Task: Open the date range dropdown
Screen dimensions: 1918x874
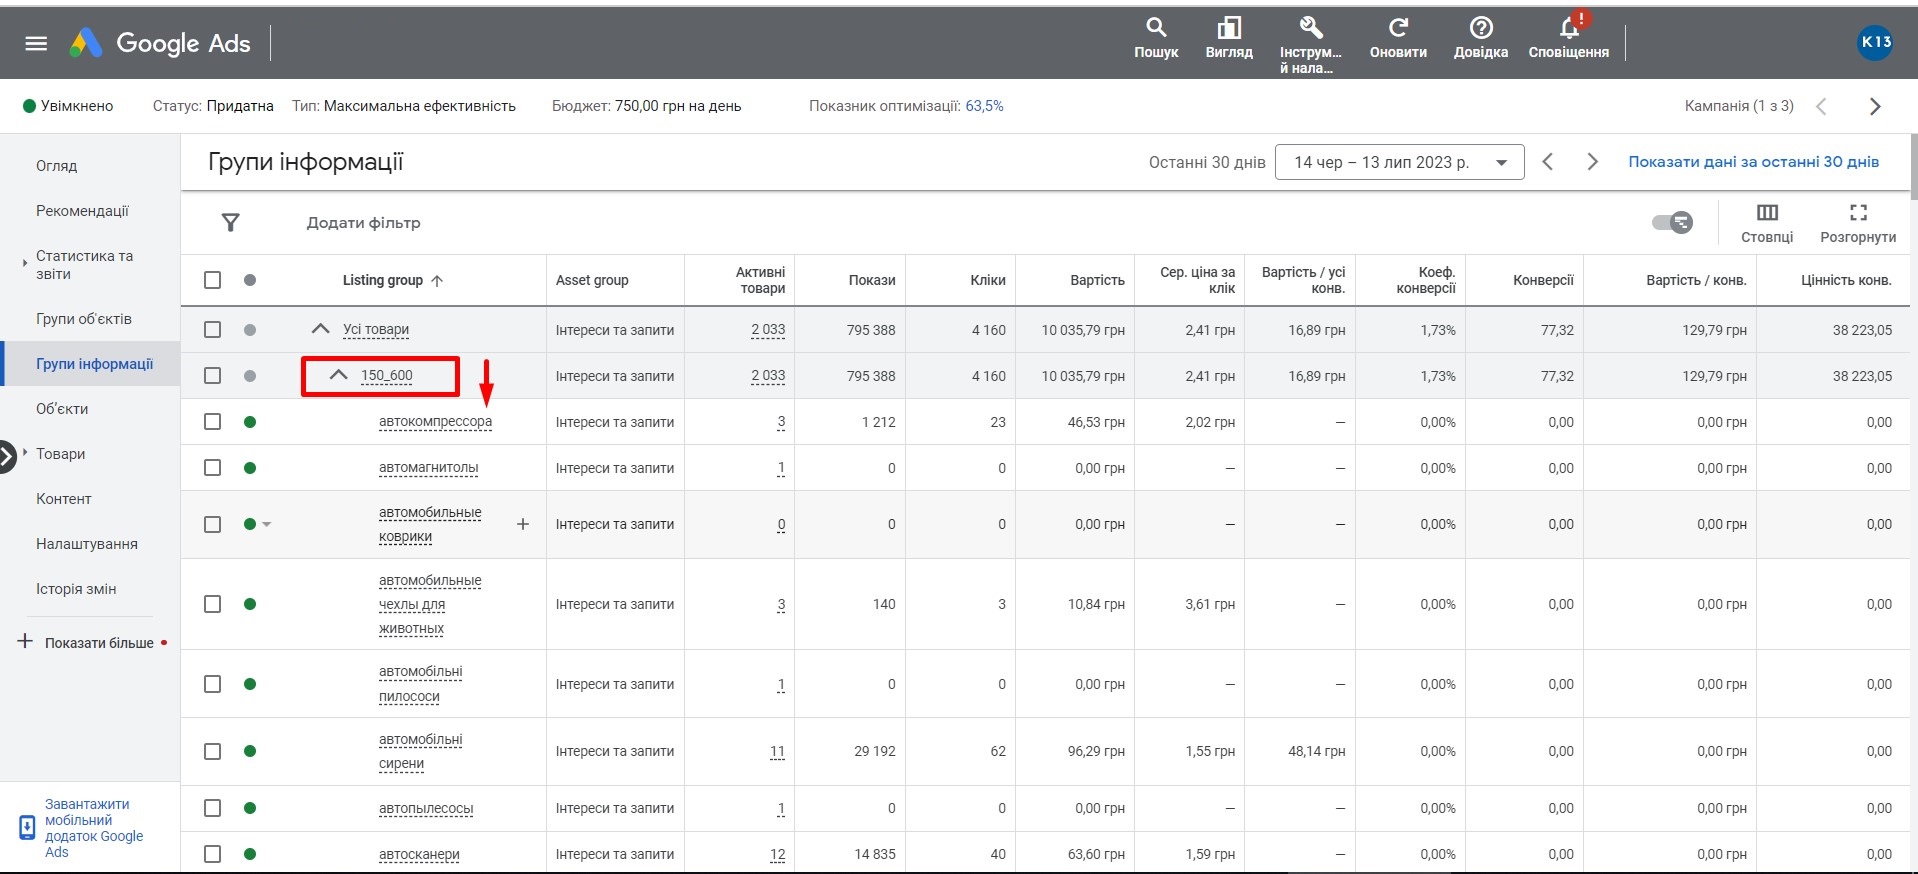Action: point(1399,162)
